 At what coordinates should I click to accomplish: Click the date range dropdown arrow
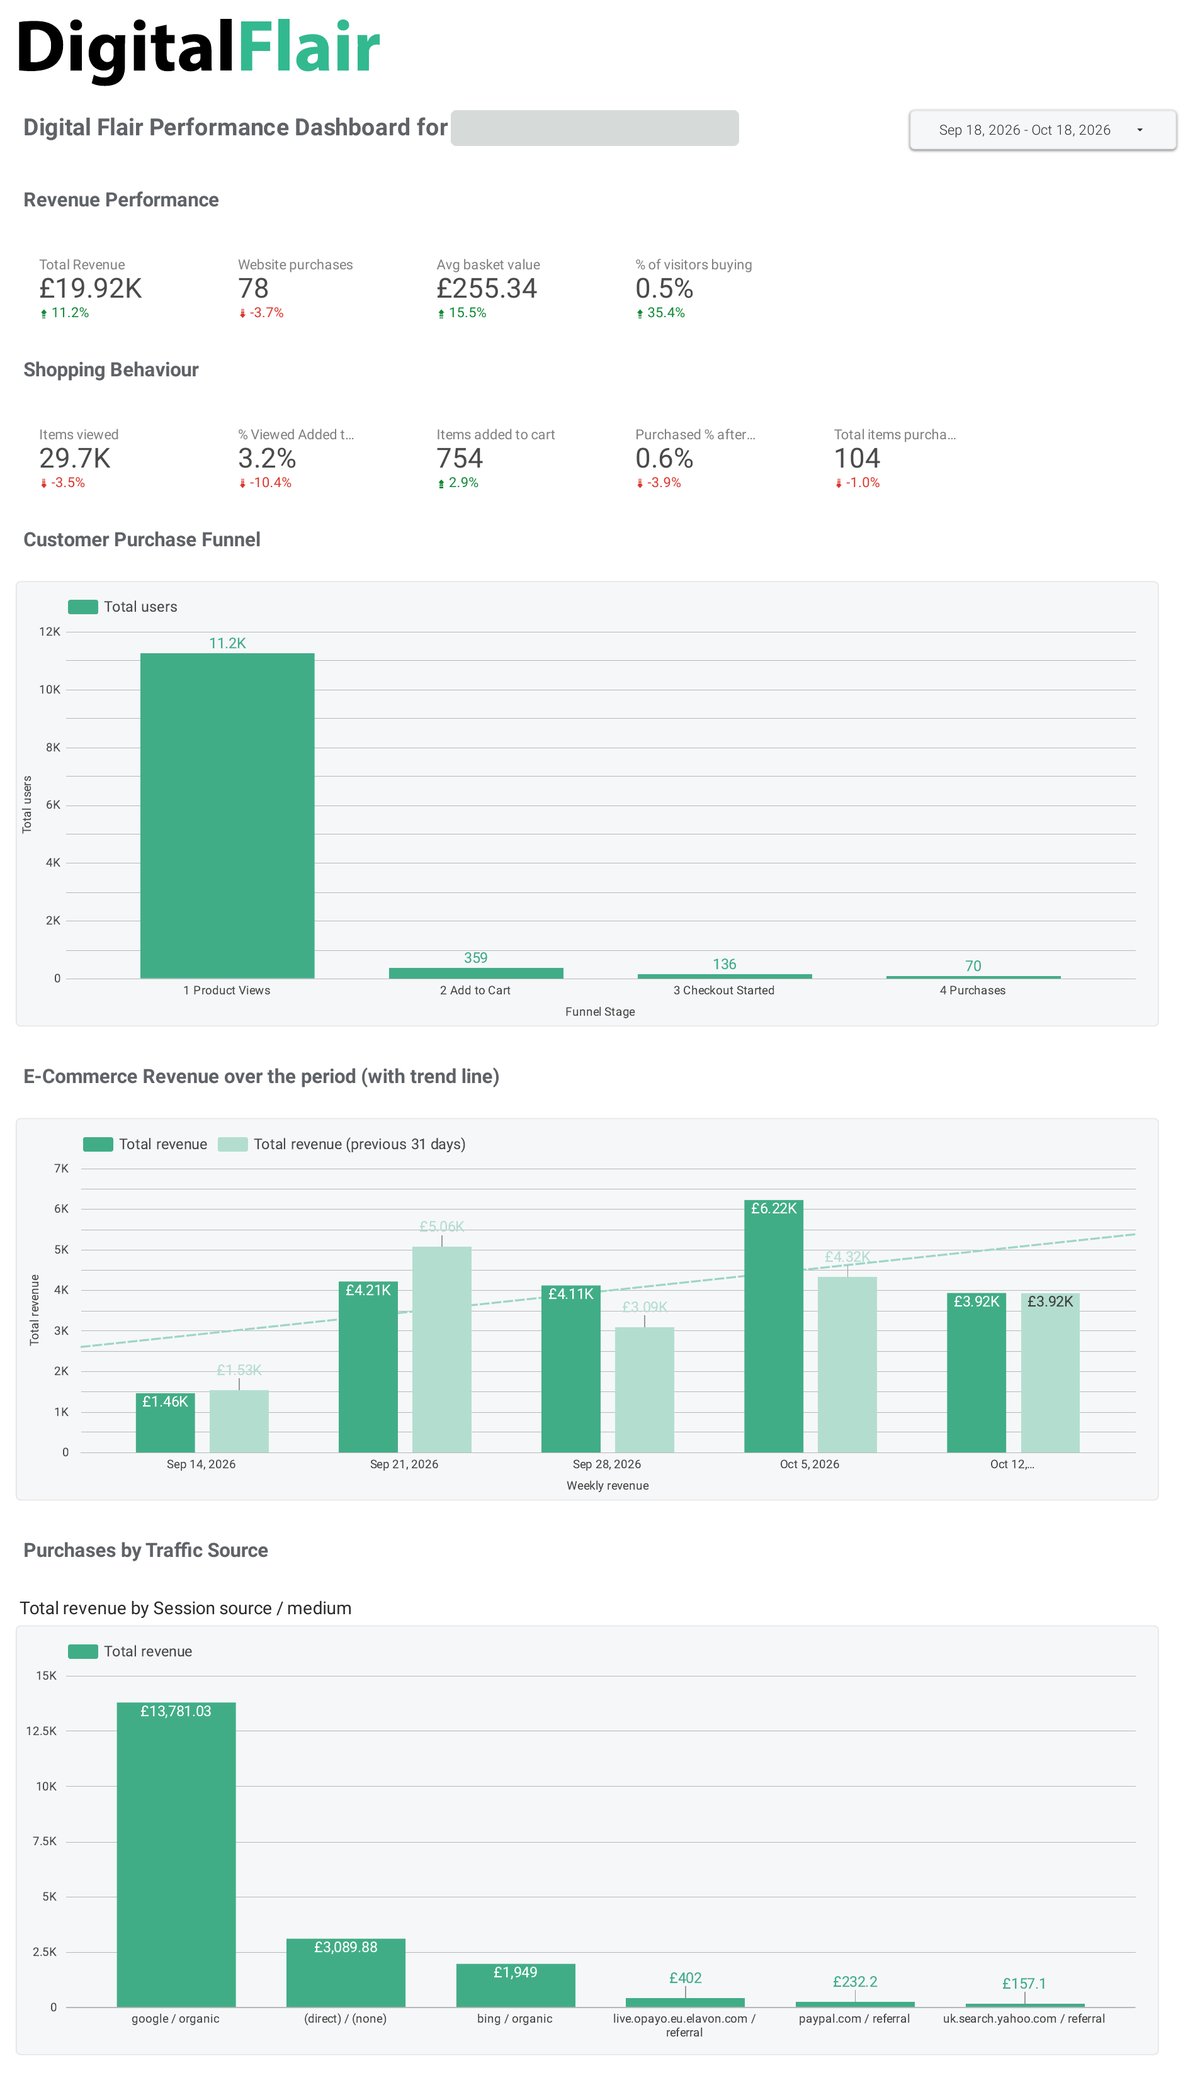coord(1139,130)
